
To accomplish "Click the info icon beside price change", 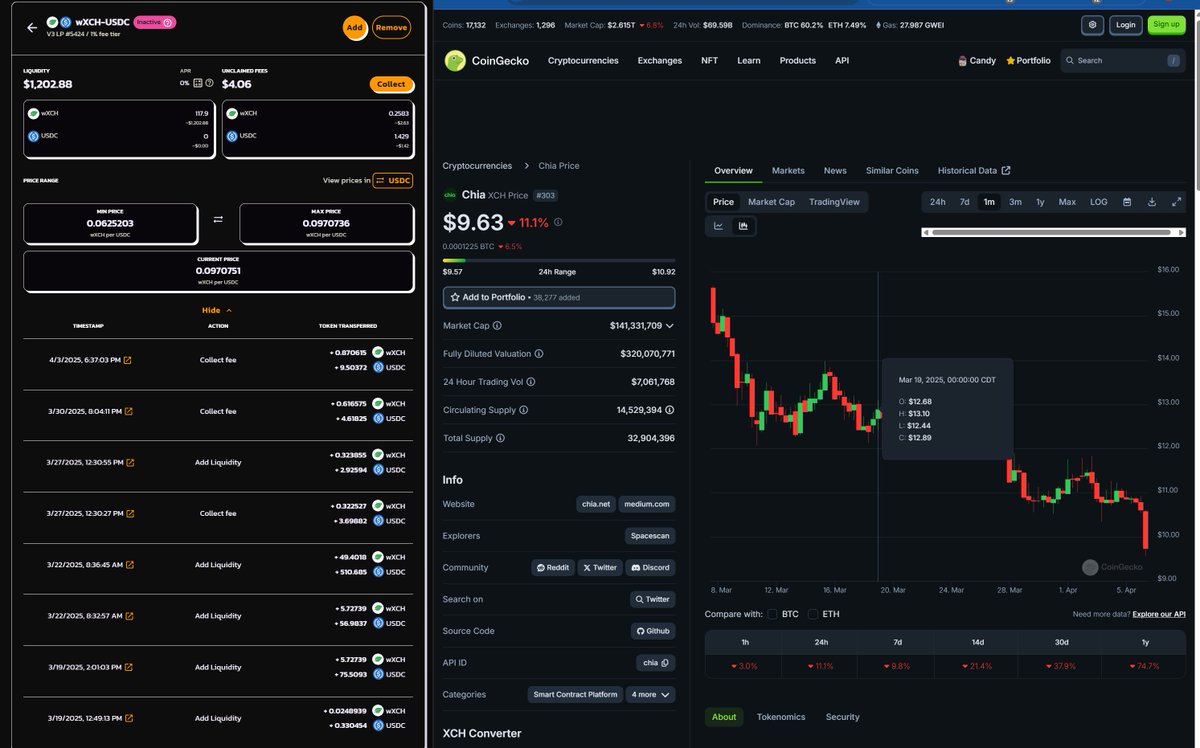I will pos(558,222).
